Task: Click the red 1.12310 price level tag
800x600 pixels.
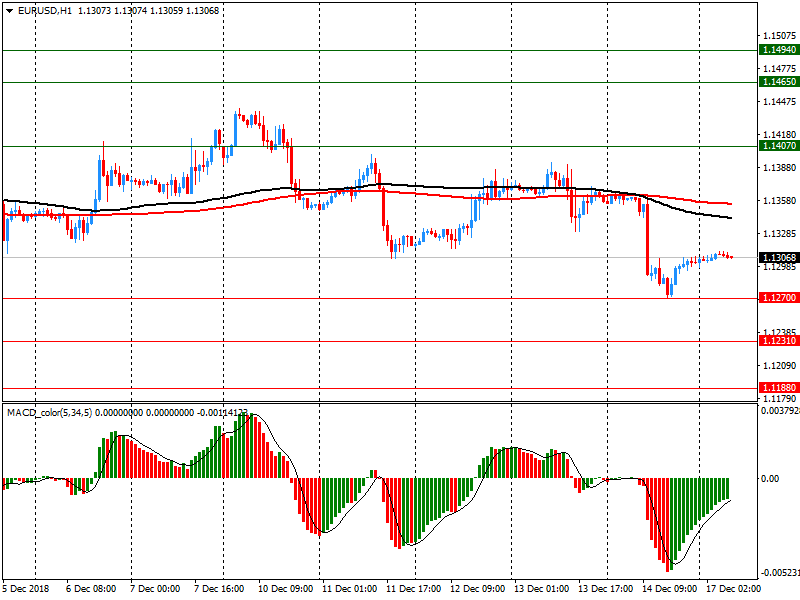Action: pos(778,341)
